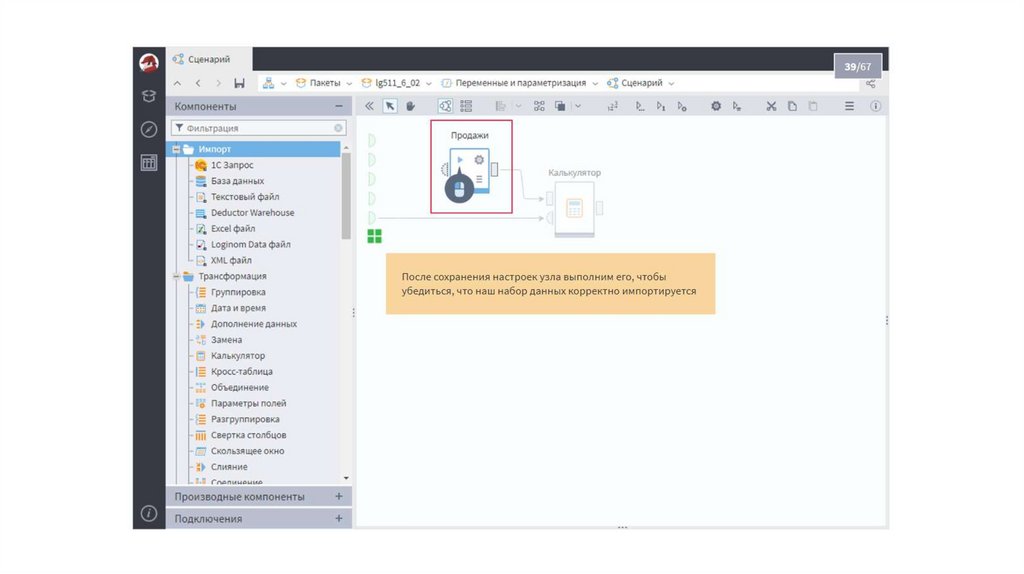Open the dropdown next to order icon
The image size is (1024, 574).
[x=578, y=106]
